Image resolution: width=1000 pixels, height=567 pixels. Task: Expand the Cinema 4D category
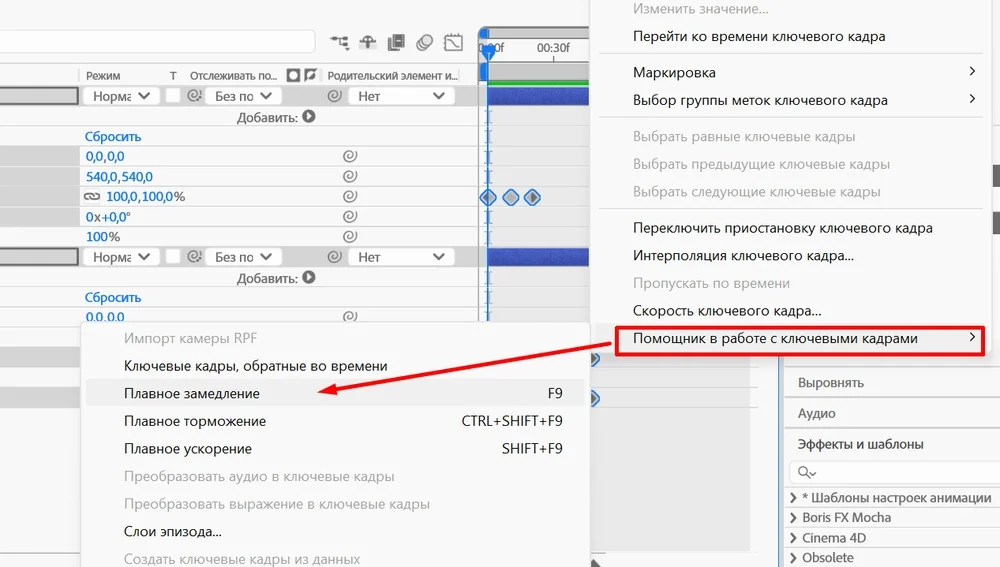[x=793, y=538]
